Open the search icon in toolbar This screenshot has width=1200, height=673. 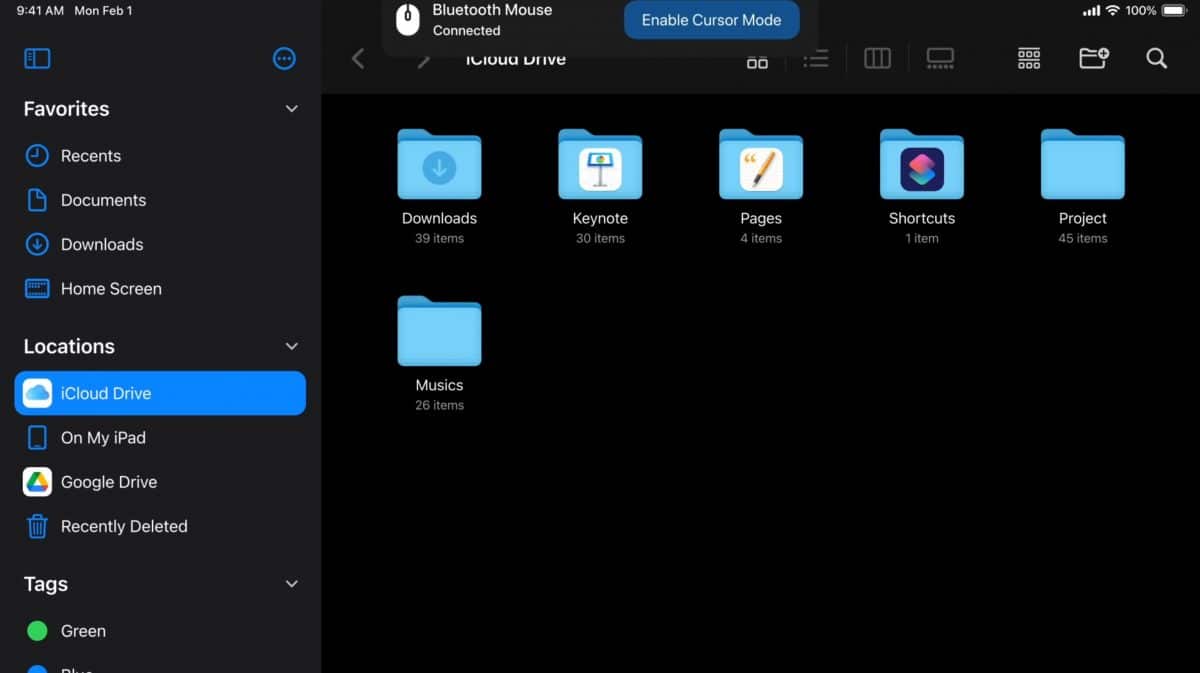[x=1156, y=58]
